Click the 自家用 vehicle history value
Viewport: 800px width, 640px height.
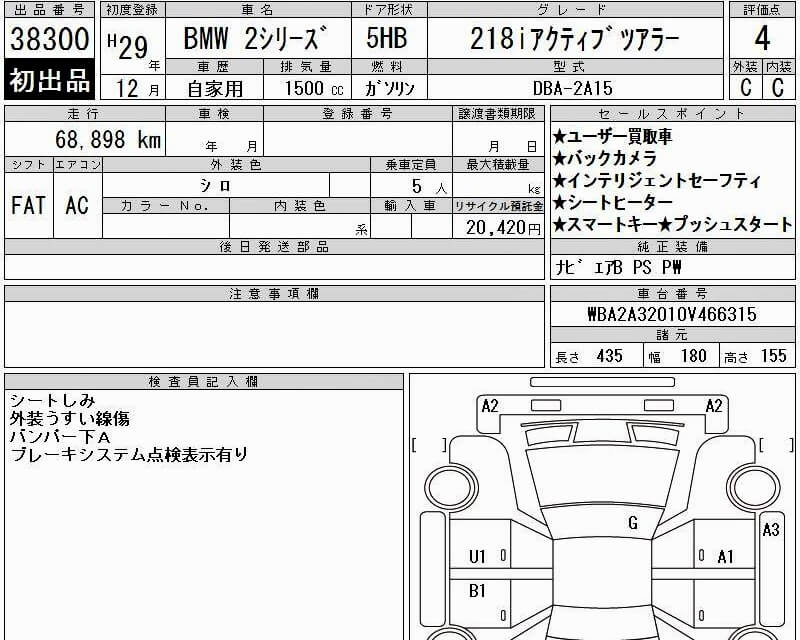[x=215, y=89]
